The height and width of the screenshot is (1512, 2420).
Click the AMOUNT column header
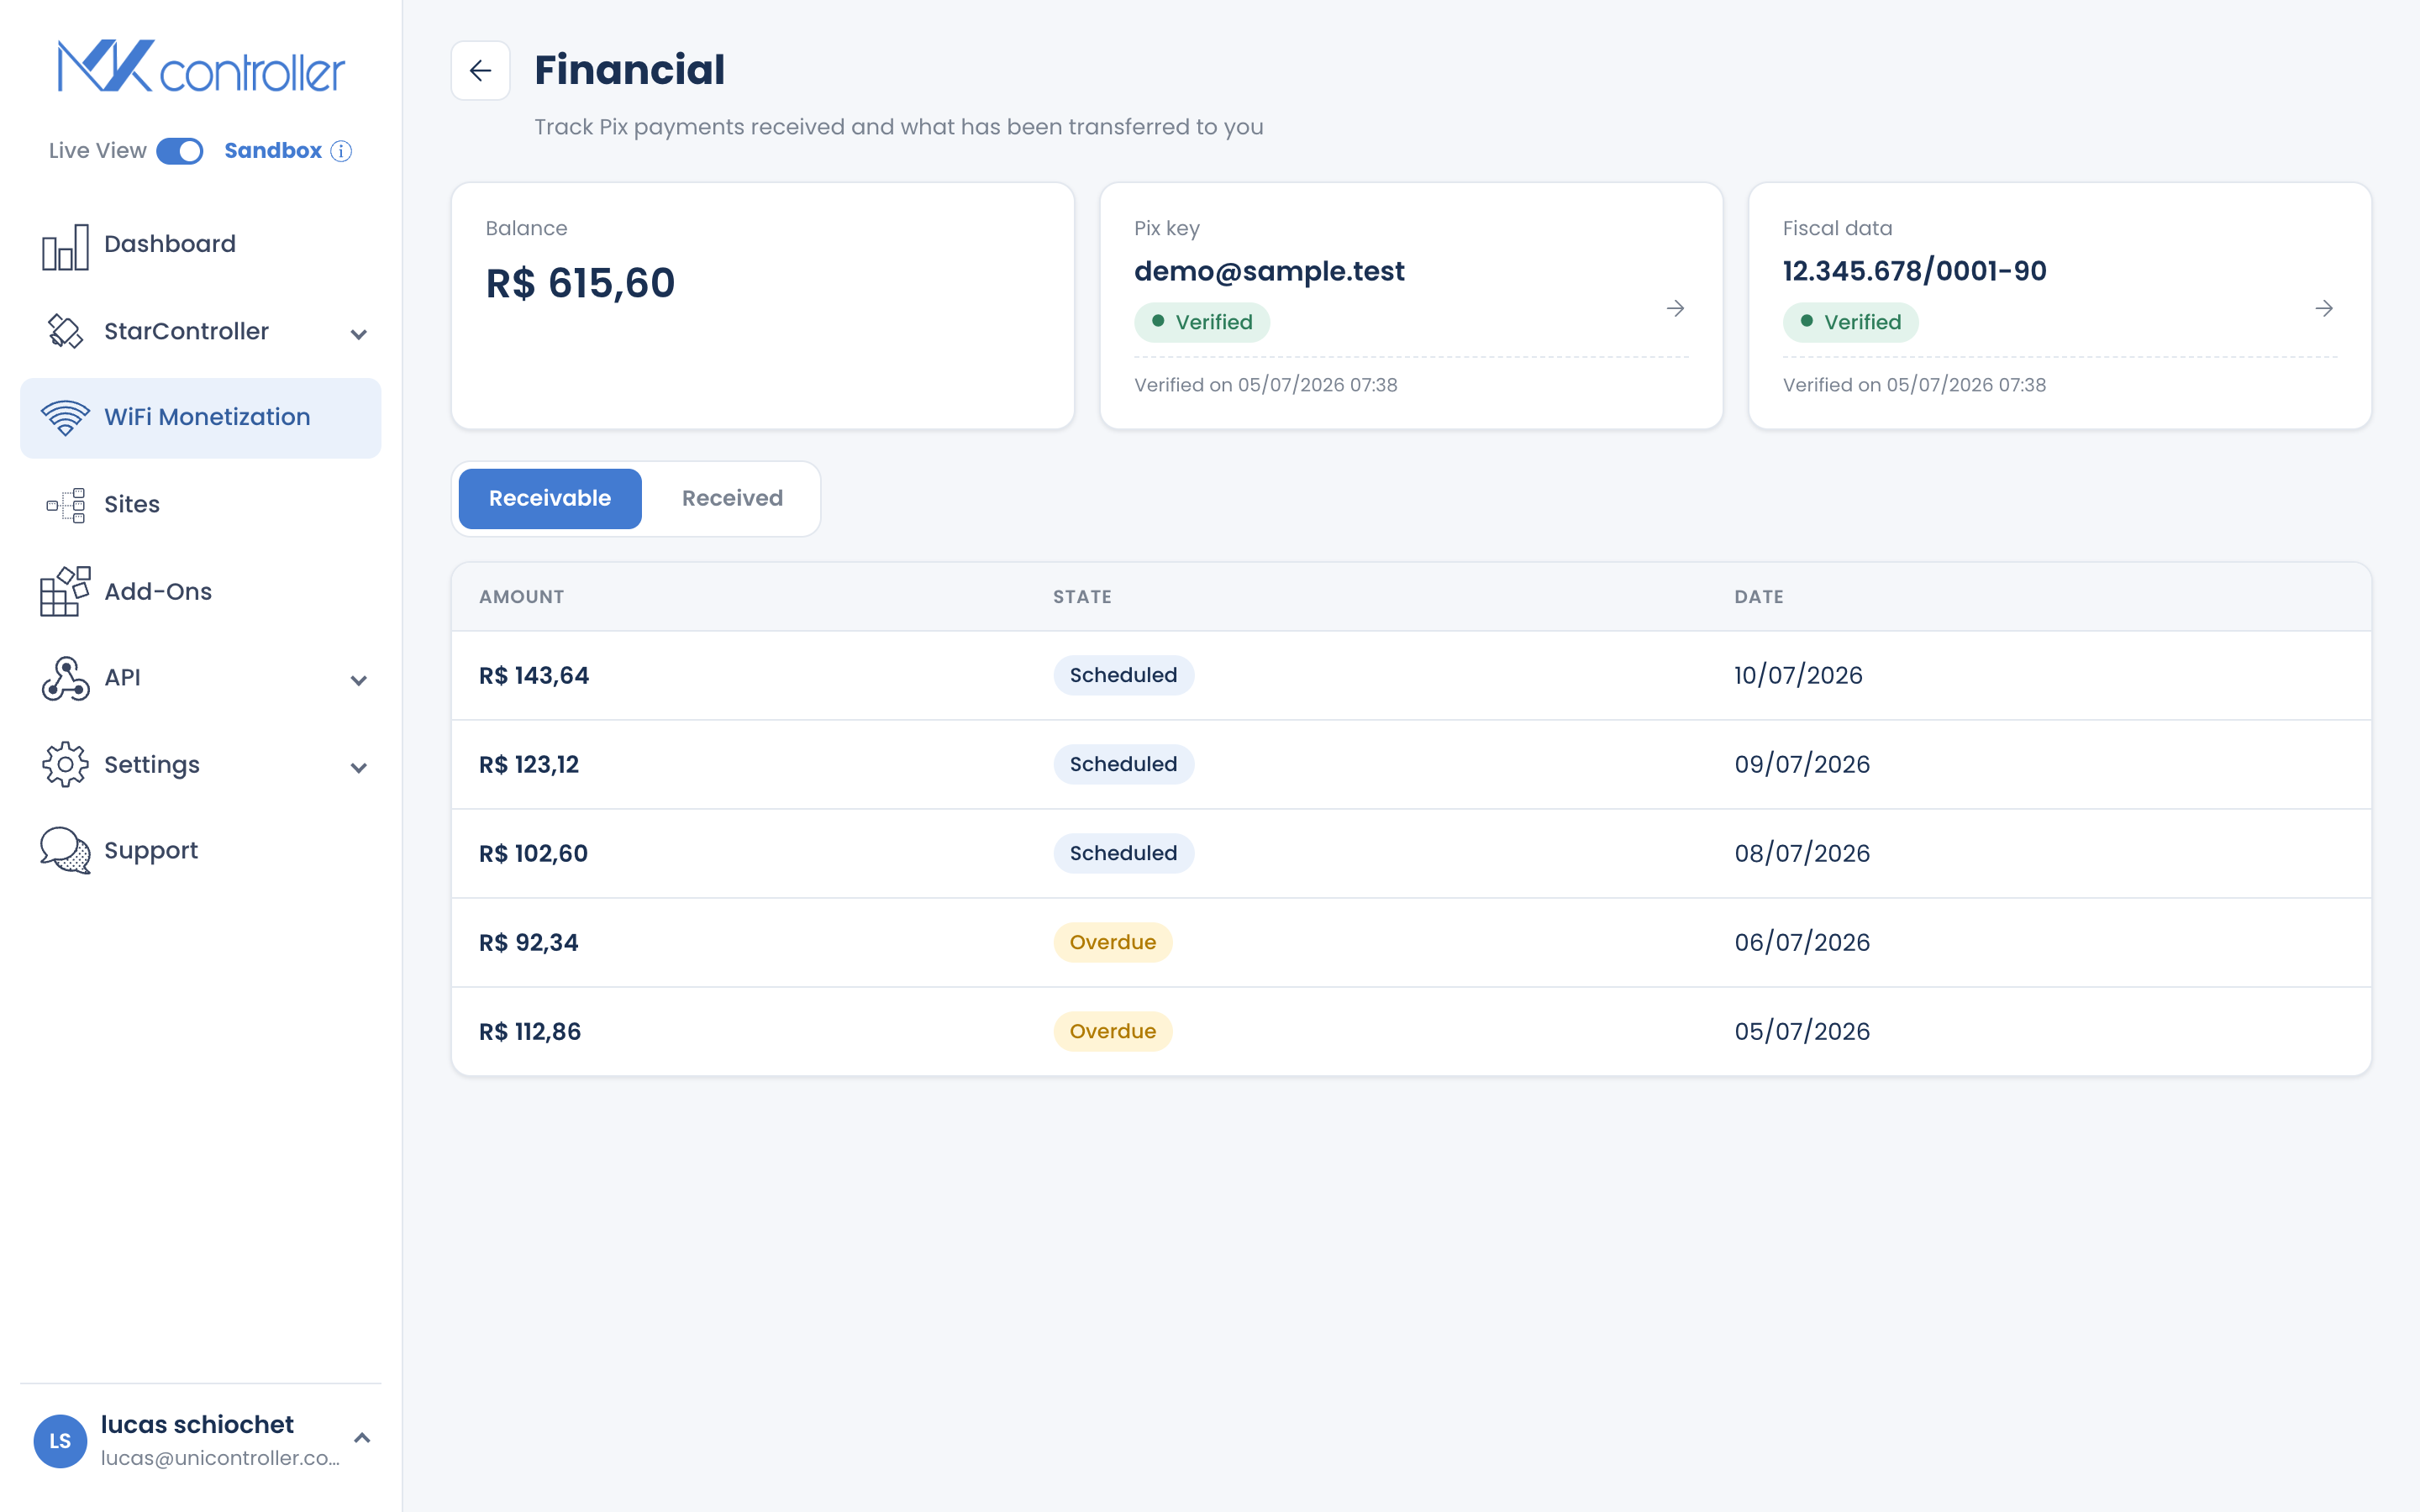(x=521, y=597)
